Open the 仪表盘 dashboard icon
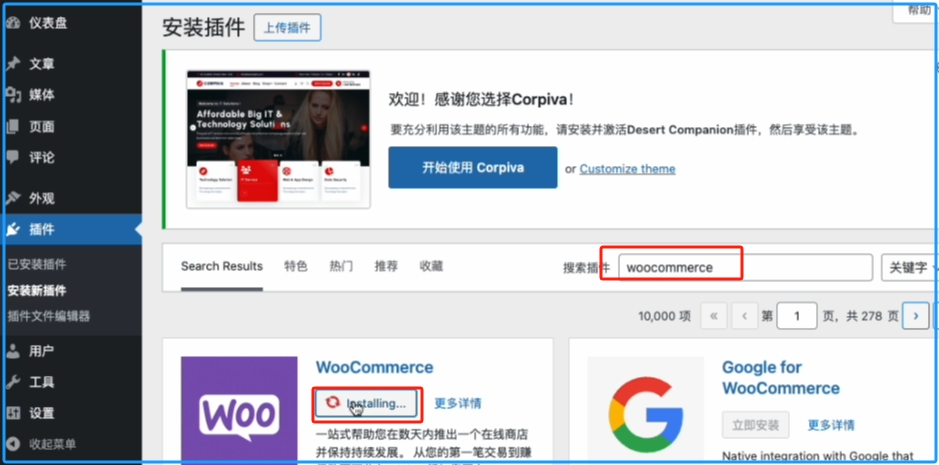 tap(13, 23)
